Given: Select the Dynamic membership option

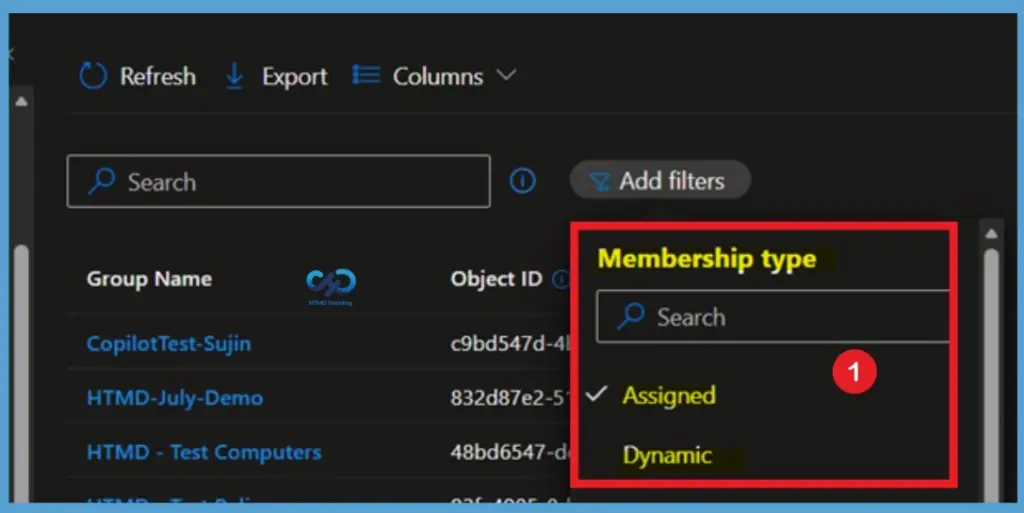Looking at the screenshot, I should point(667,455).
